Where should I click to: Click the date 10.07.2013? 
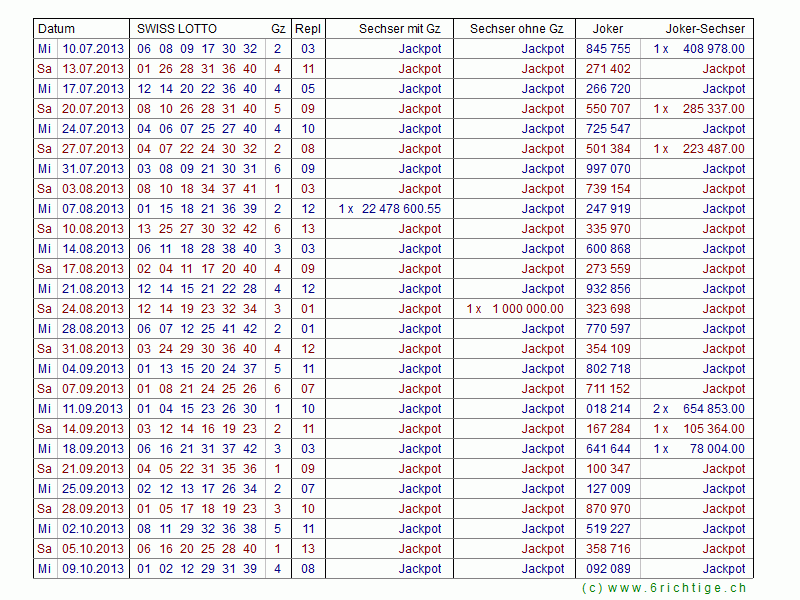[x=92, y=49]
